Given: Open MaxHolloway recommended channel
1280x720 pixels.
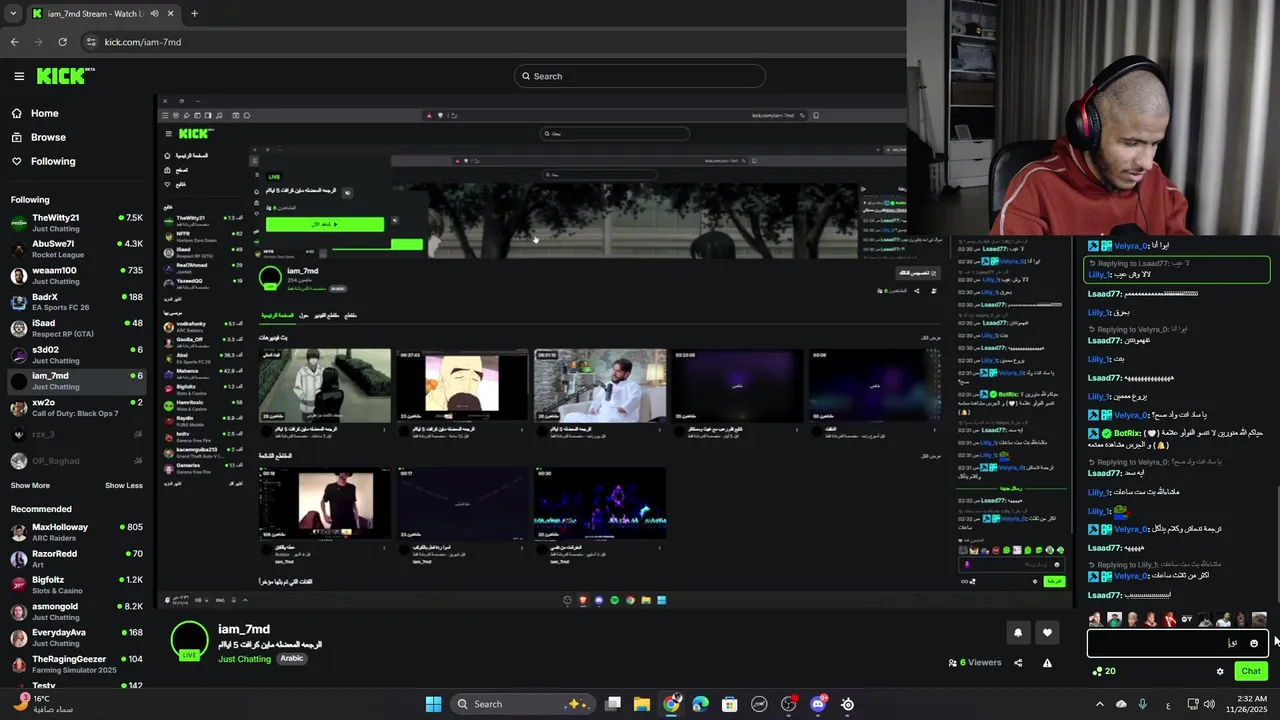Looking at the screenshot, I should (x=75, y=533).
